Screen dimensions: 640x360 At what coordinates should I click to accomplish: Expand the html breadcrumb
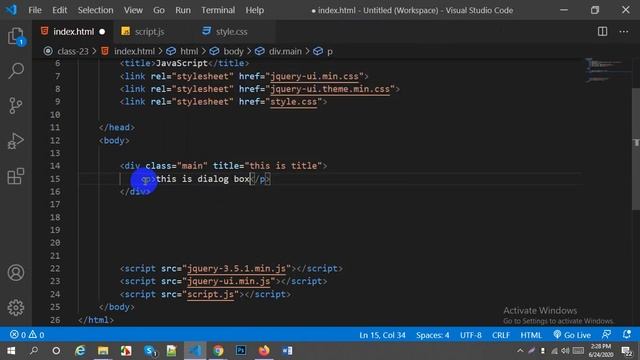point(189,51)
